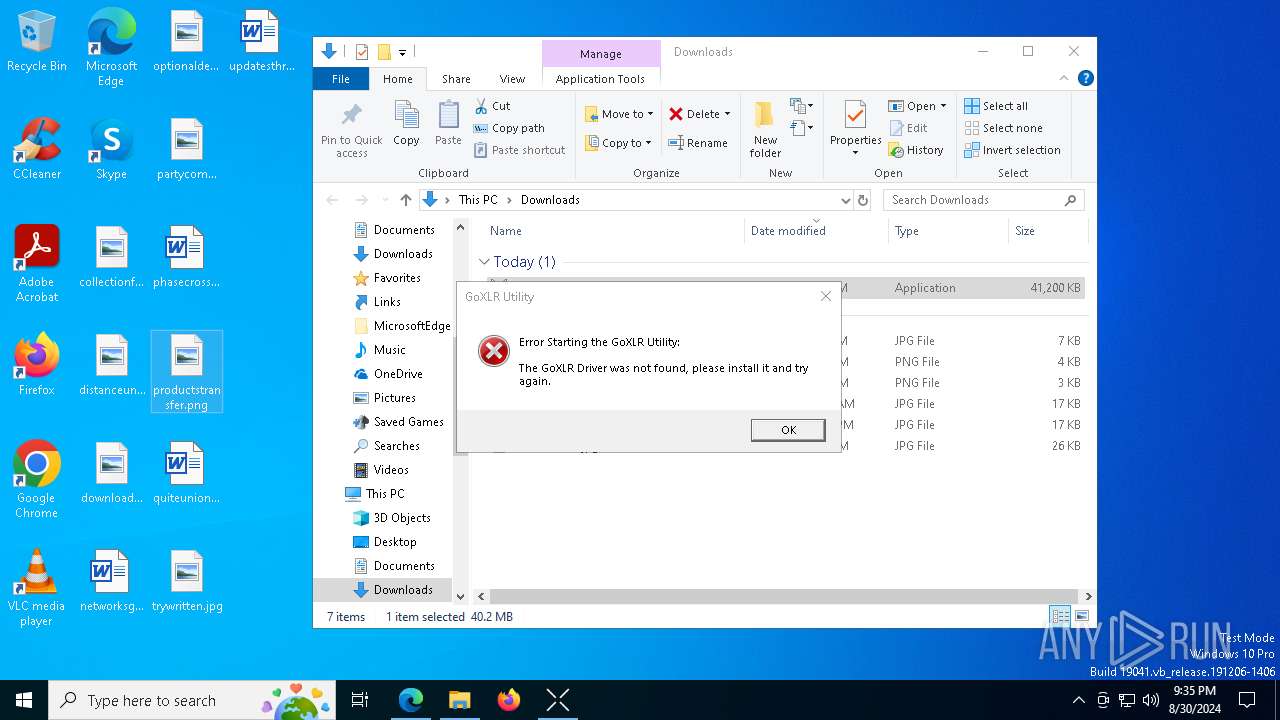
Task: Click Select none
Action: pos(1003,128)
